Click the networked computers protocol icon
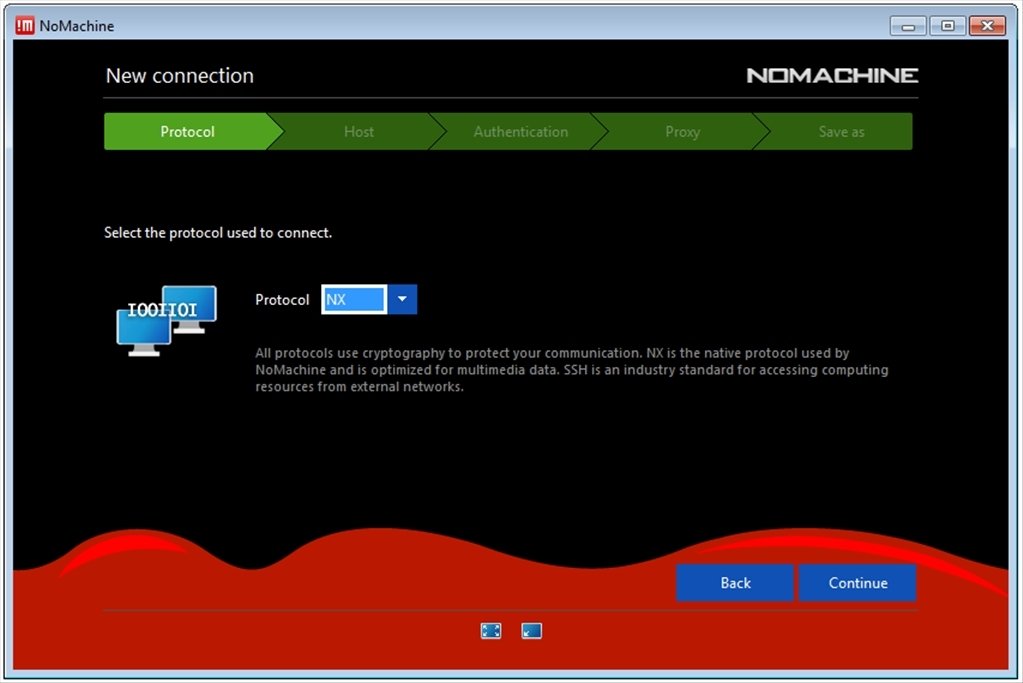The height and width of the screenshot is (683, 1023). [166, 320]
